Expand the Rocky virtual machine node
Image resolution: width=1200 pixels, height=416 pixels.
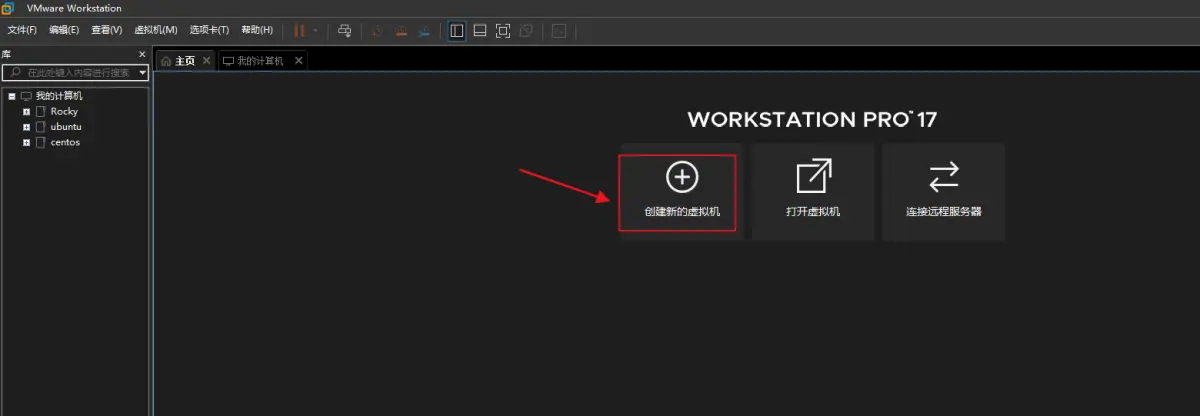pyautogui.click(x=26, y=112)
